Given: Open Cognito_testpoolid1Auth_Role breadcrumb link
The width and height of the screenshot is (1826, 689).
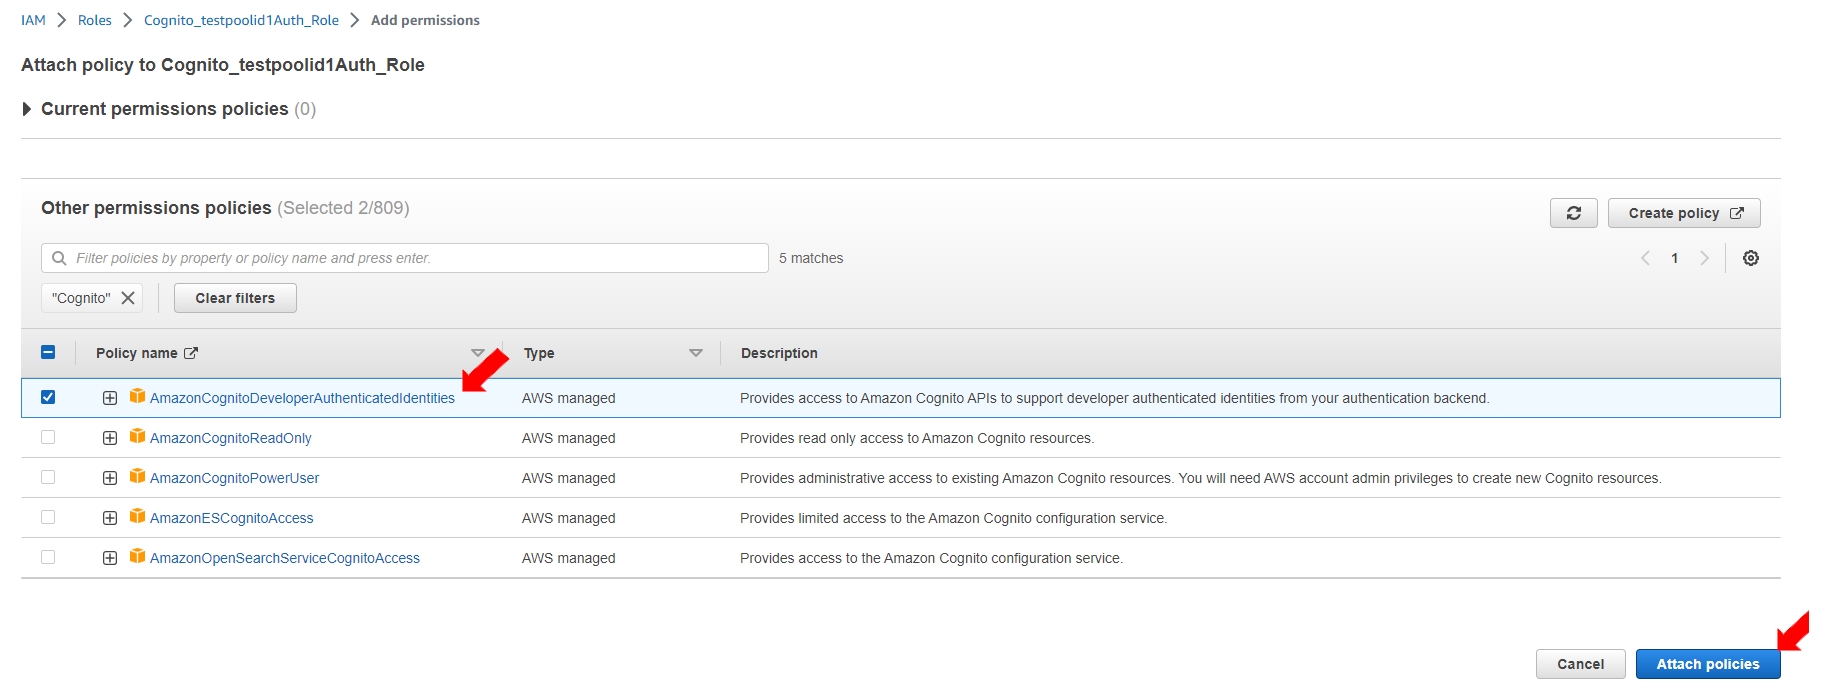Looking at the screenshot, I should click(241, 20).
